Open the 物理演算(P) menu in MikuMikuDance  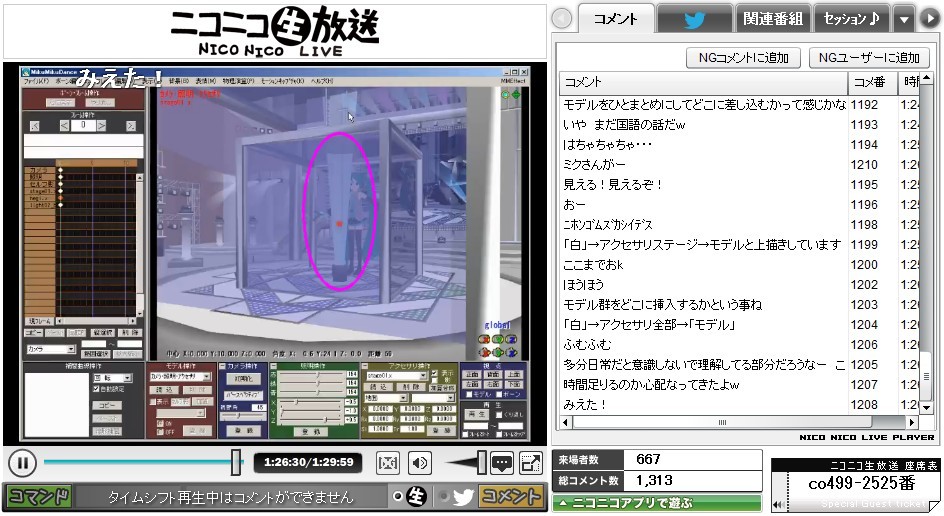(239, 81)
